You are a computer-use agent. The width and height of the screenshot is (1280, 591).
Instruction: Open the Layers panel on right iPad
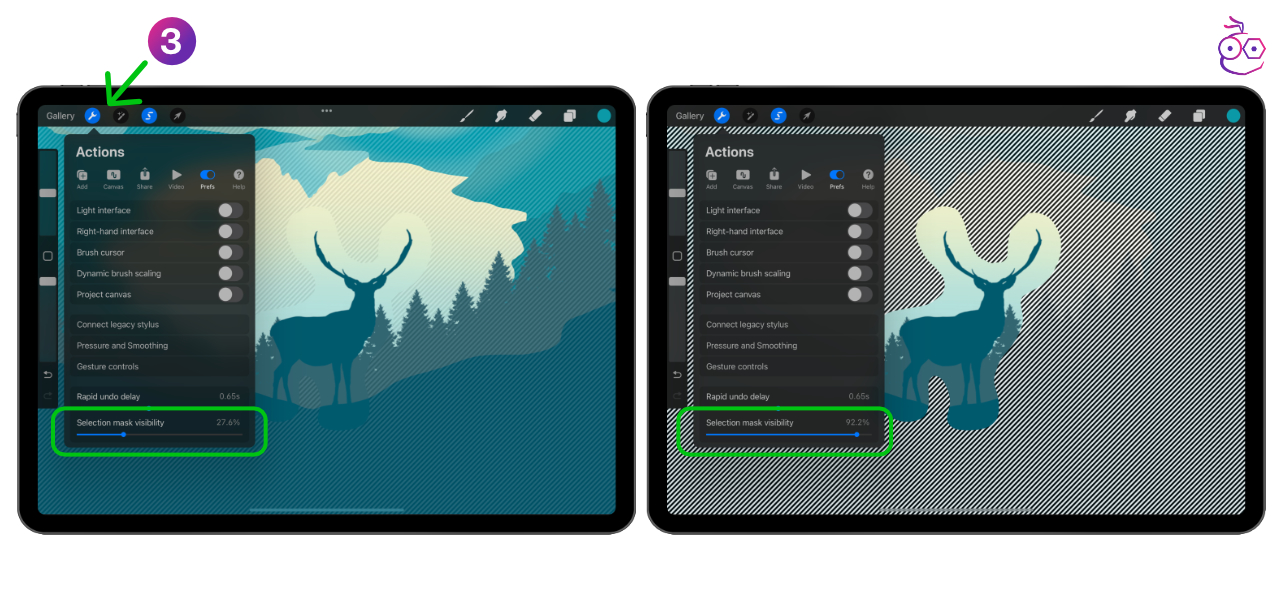(1198, 116)
